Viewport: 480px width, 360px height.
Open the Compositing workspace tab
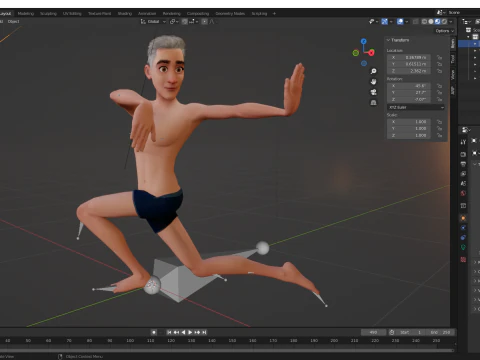point(198,13)
